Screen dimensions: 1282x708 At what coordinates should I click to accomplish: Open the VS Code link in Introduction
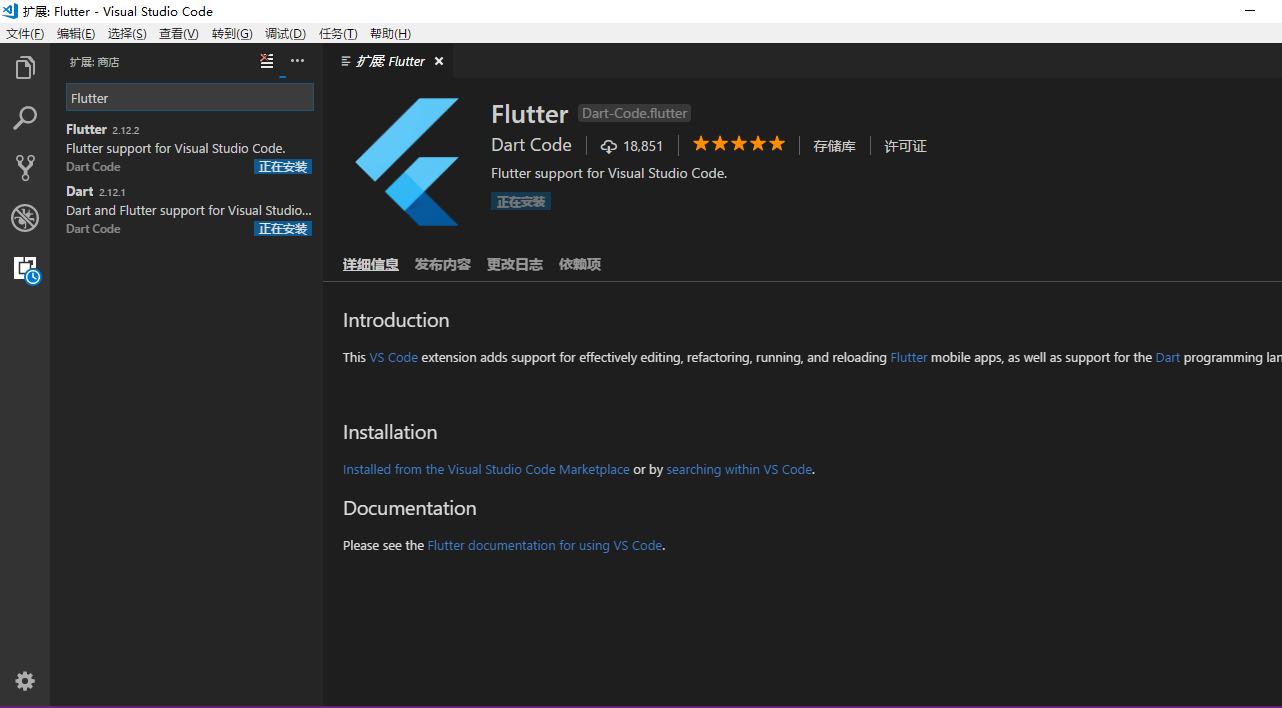pyautogui.click(x=394, y=357)
